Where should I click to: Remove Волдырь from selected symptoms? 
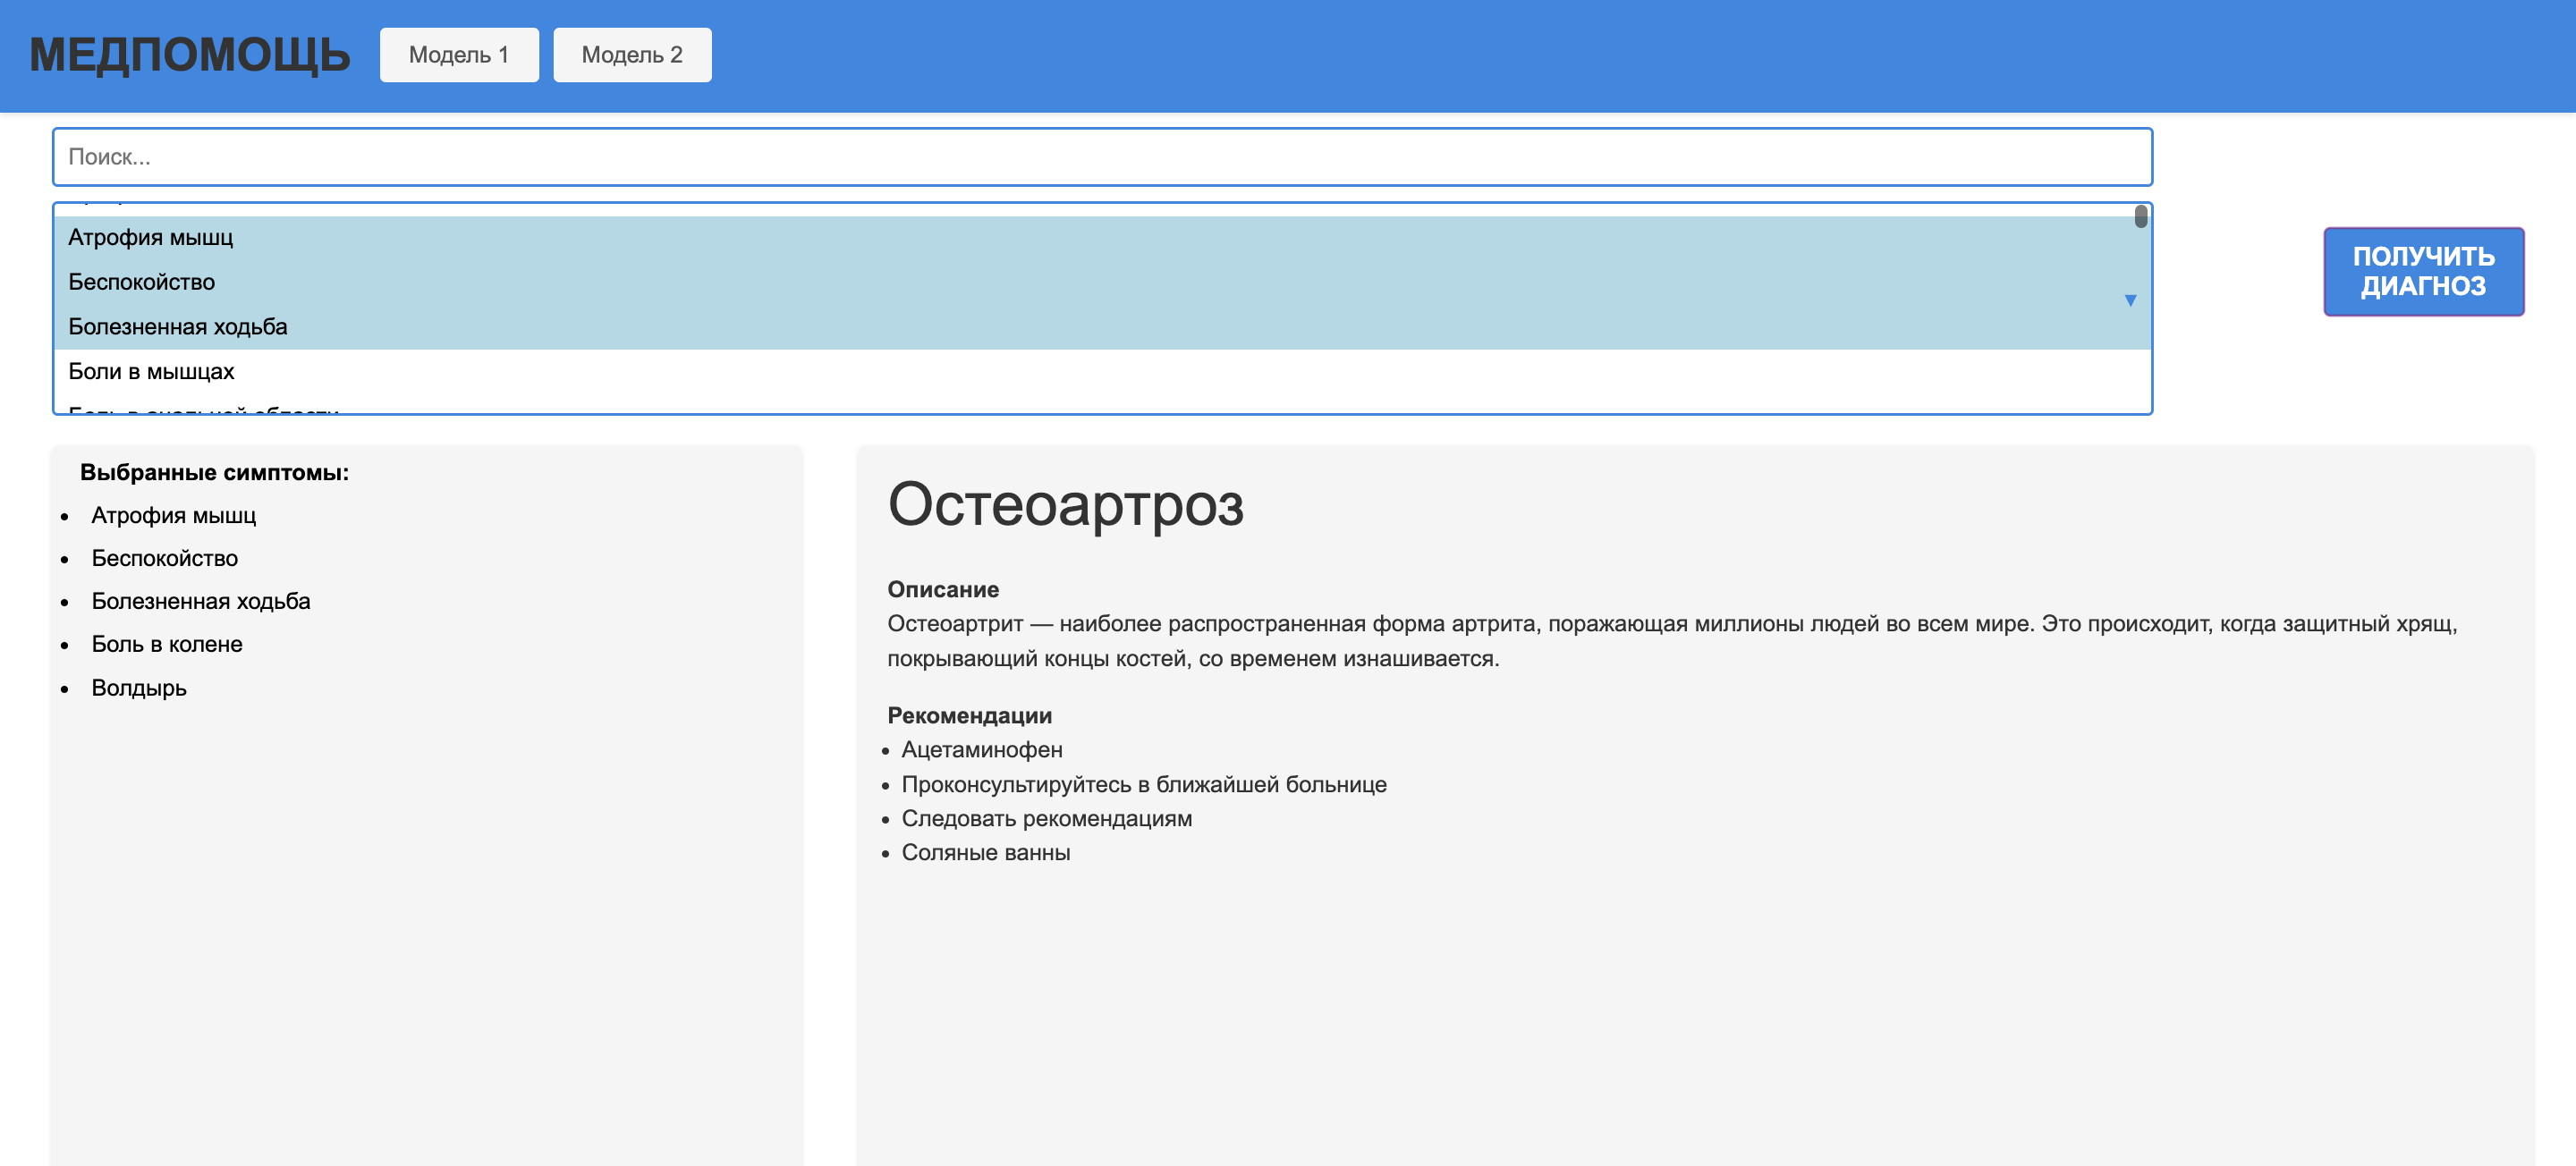[x=139, y=688]
